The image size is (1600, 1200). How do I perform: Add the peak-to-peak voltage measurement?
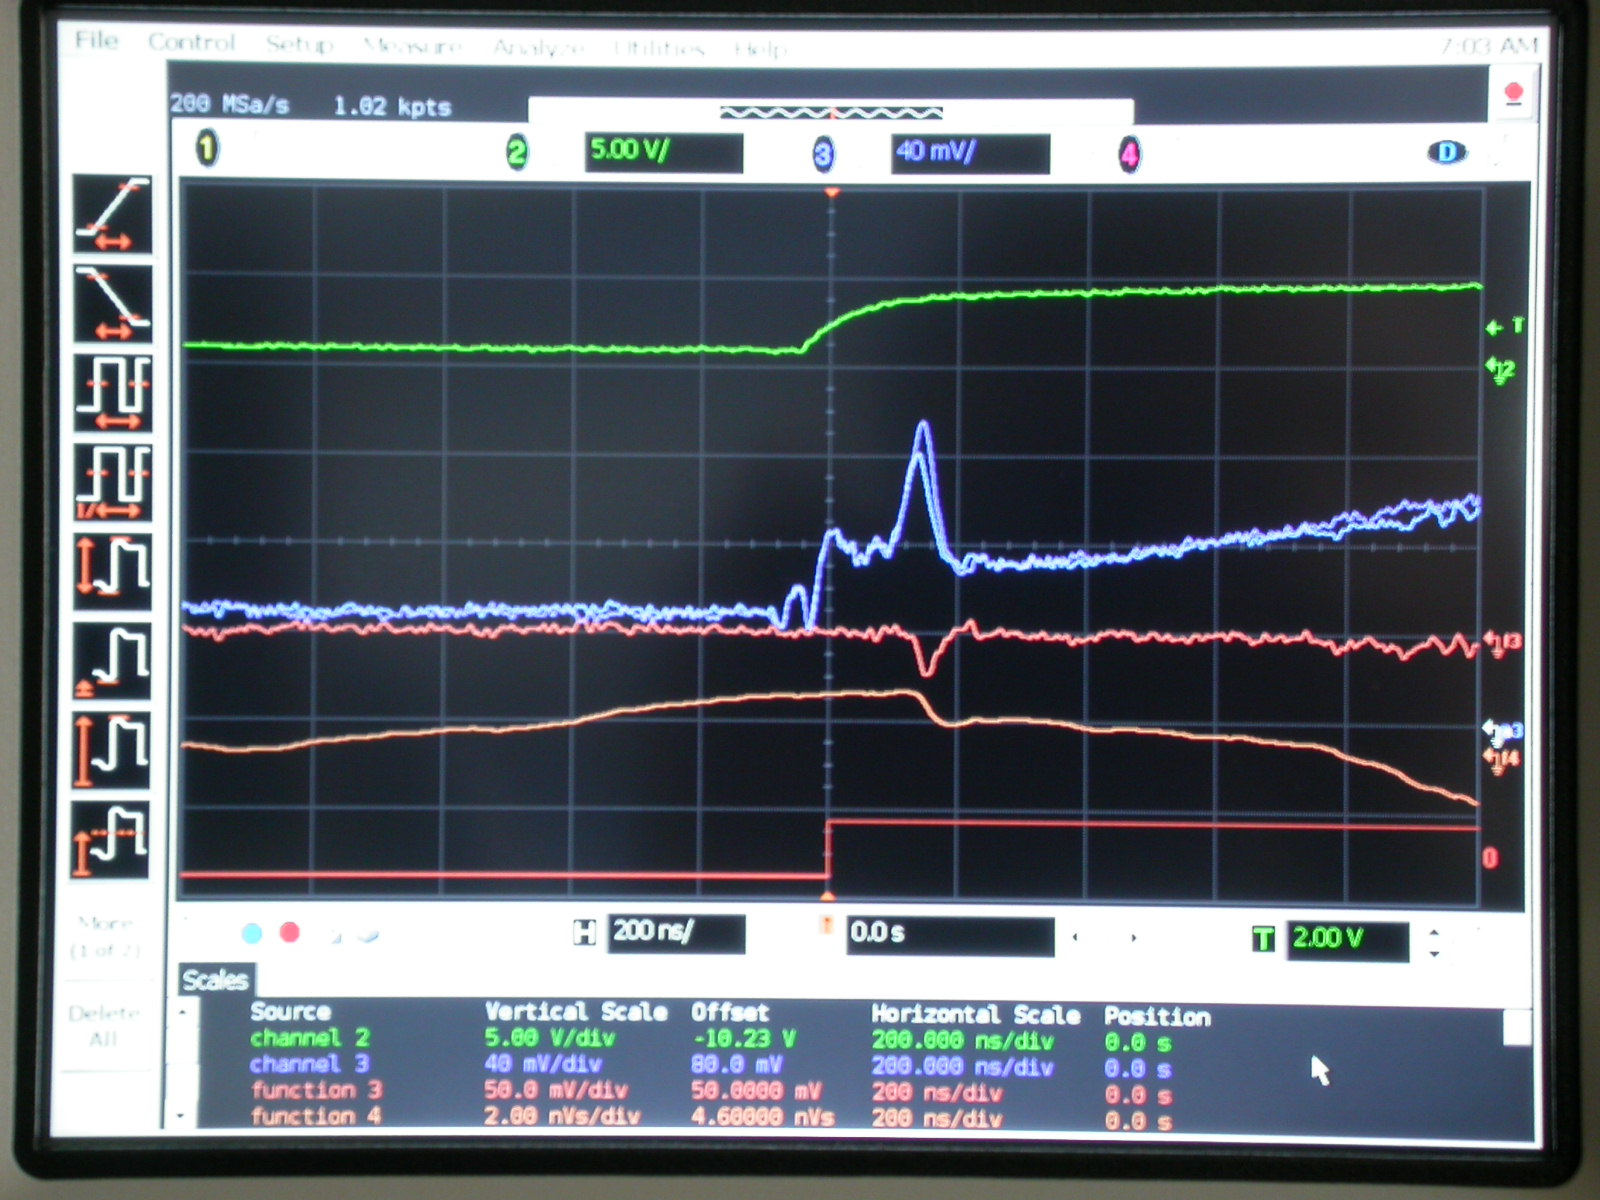112,571
